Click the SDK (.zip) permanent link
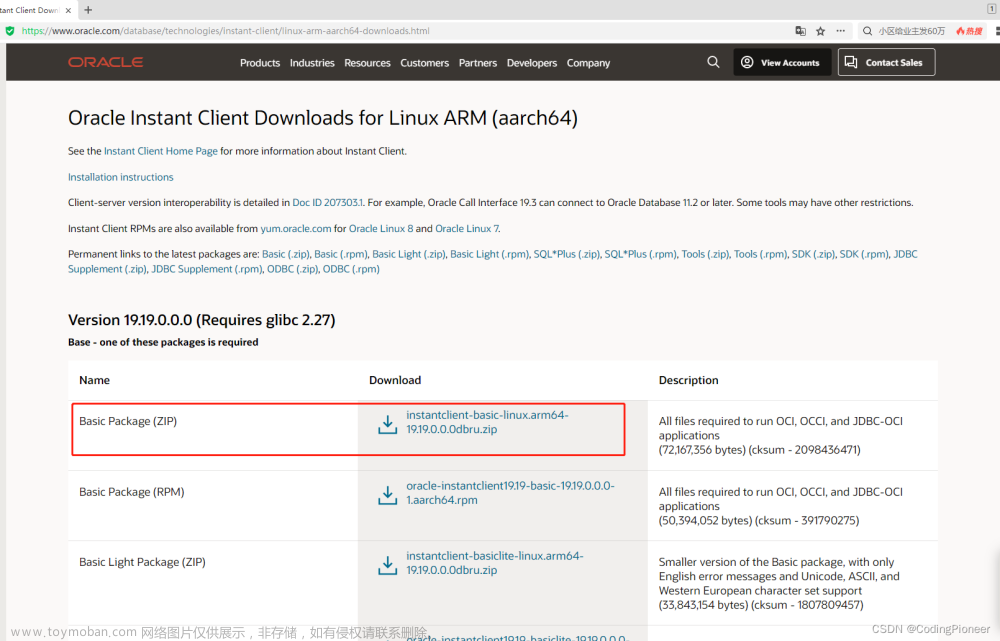This screenshot has width=1000, height=641. click(x=814, y=254)
